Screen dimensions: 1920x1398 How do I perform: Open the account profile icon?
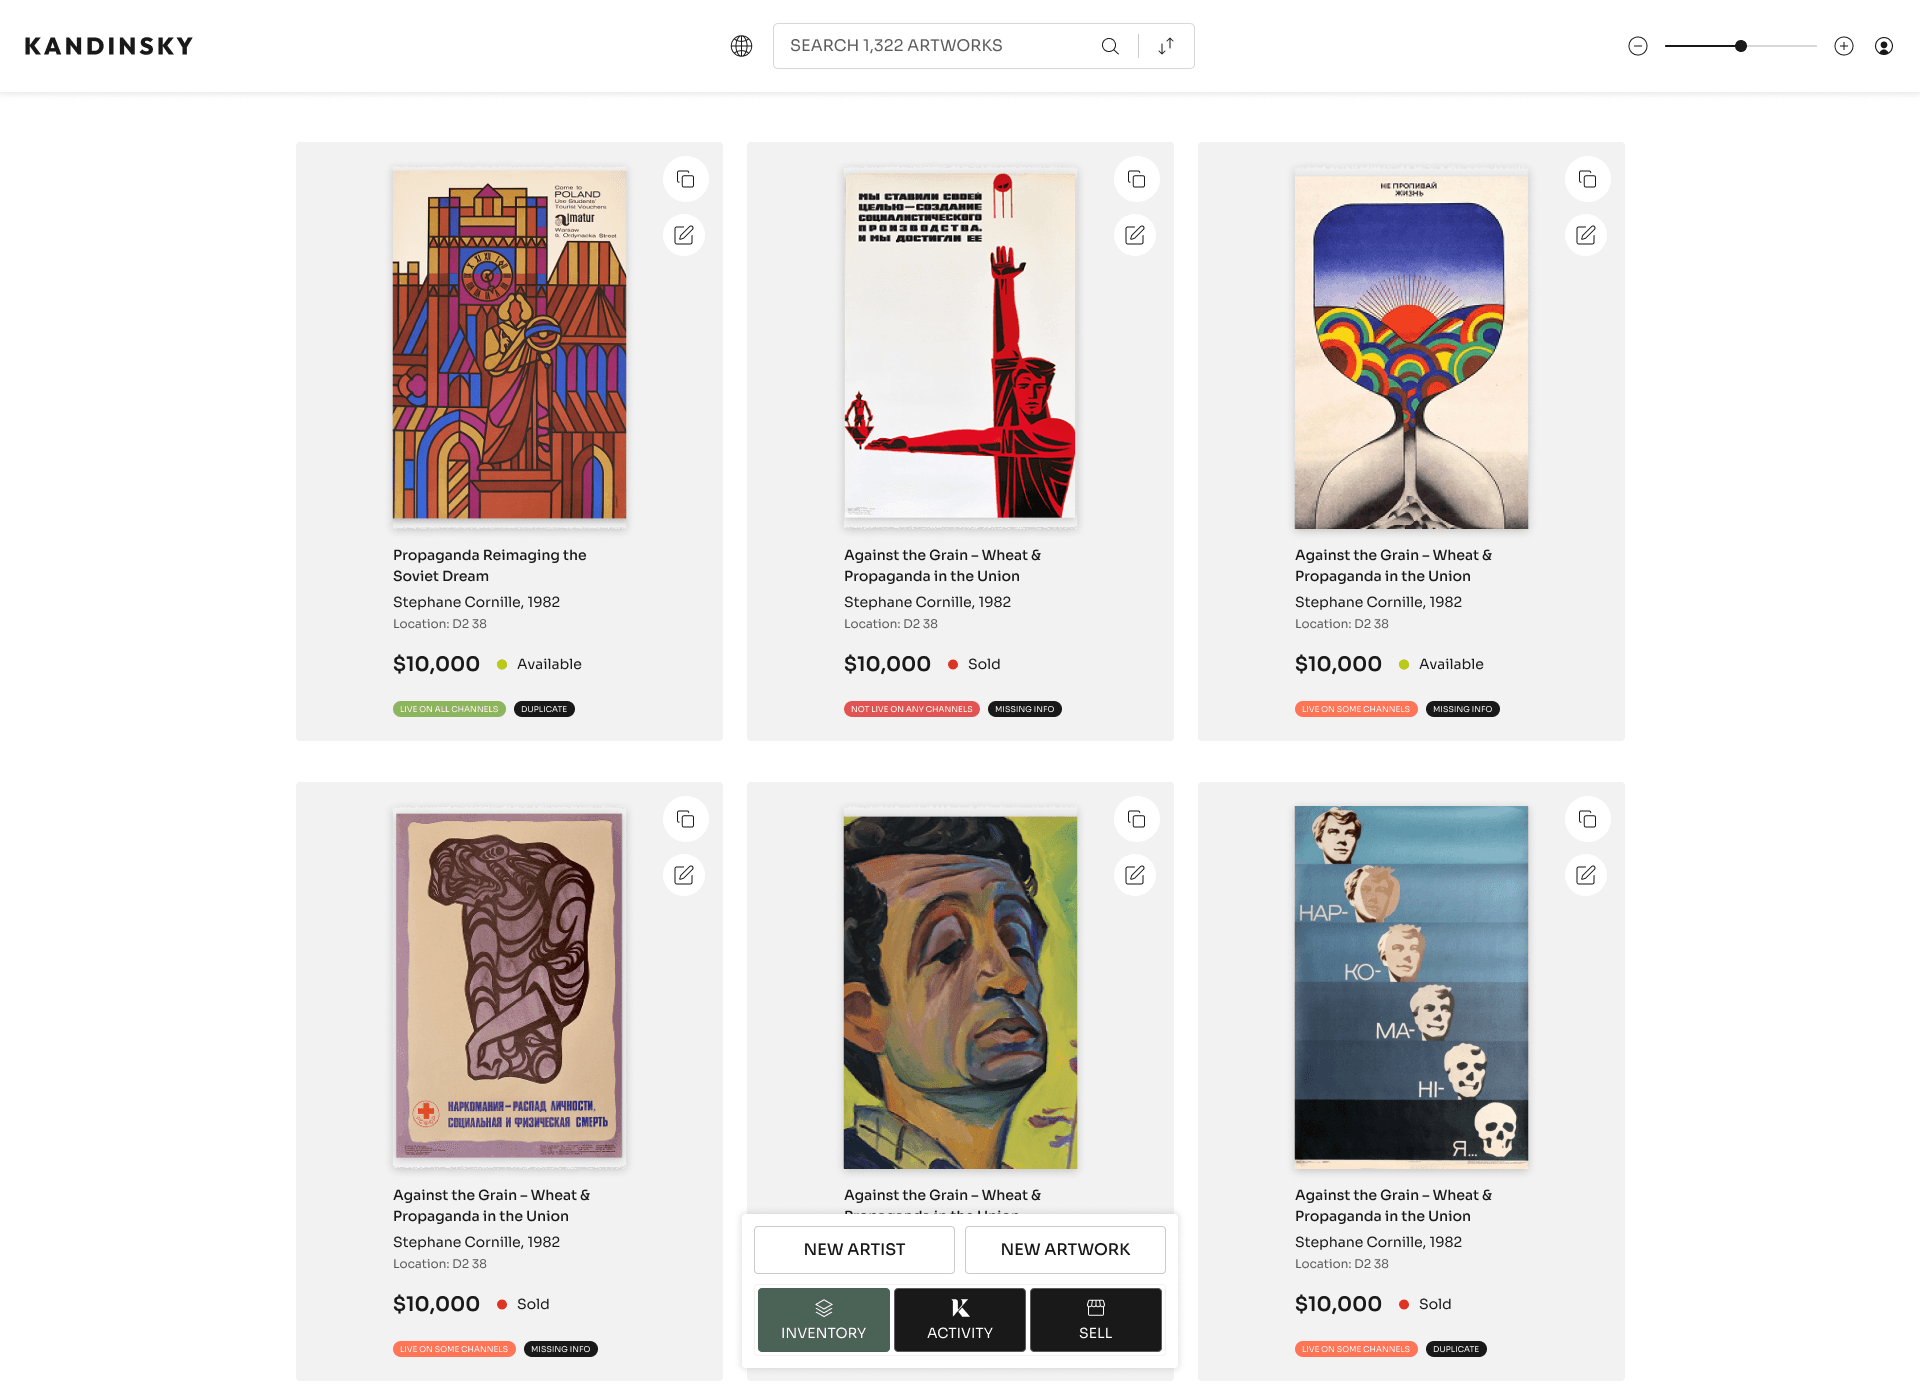point(1884,45)
